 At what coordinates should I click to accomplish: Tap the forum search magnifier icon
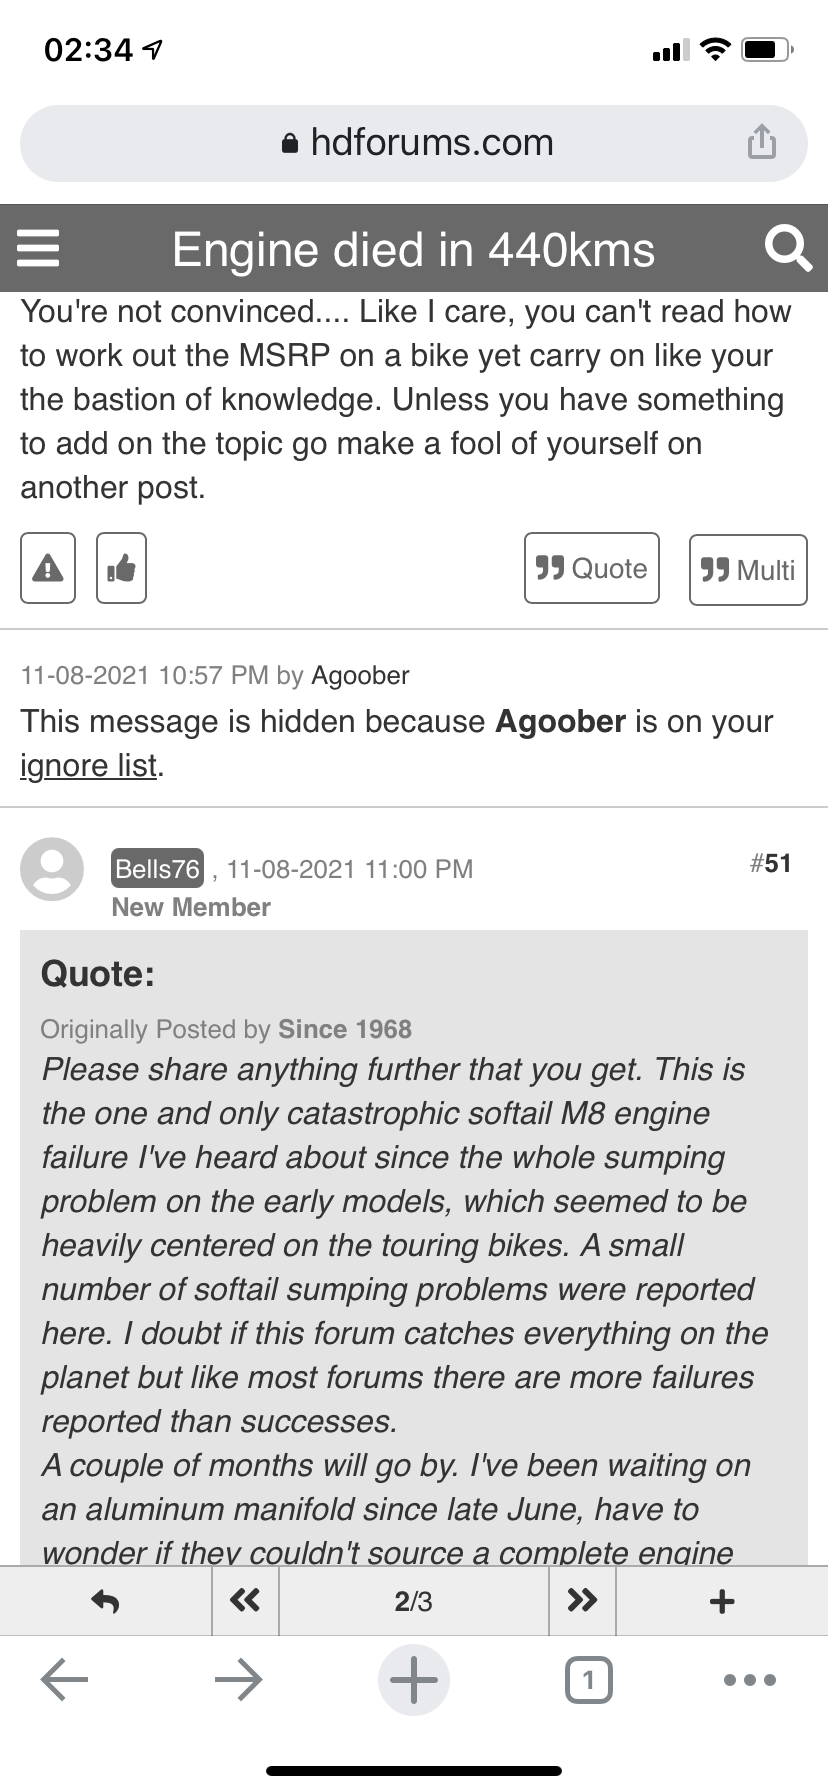click(x=787, y=248)
